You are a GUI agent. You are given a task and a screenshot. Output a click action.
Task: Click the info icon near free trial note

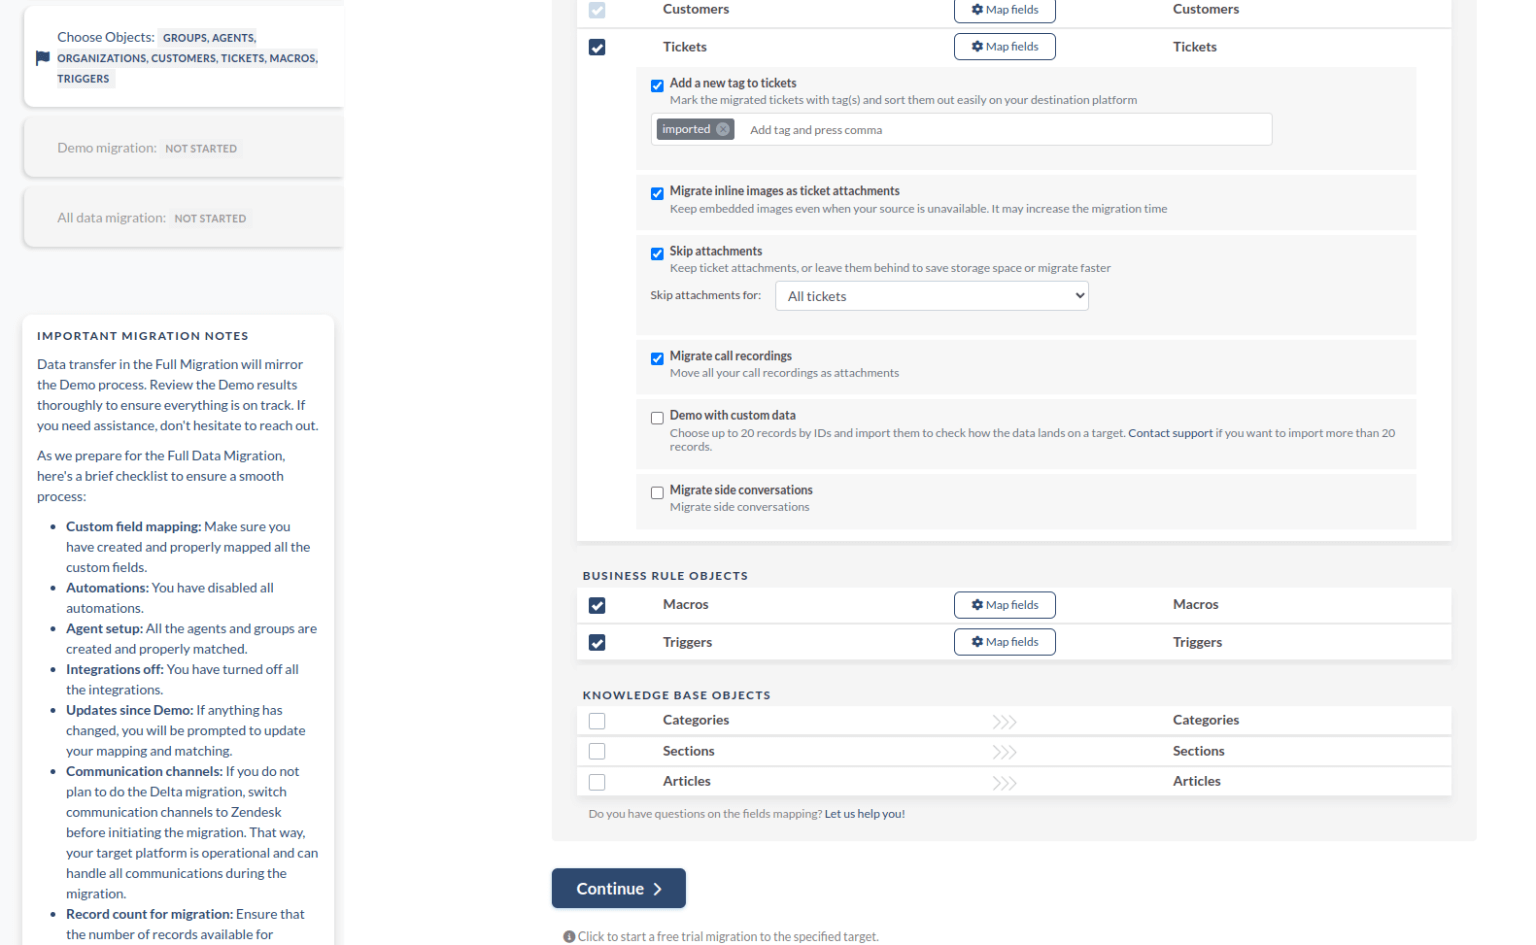click(x=570, y=935)
